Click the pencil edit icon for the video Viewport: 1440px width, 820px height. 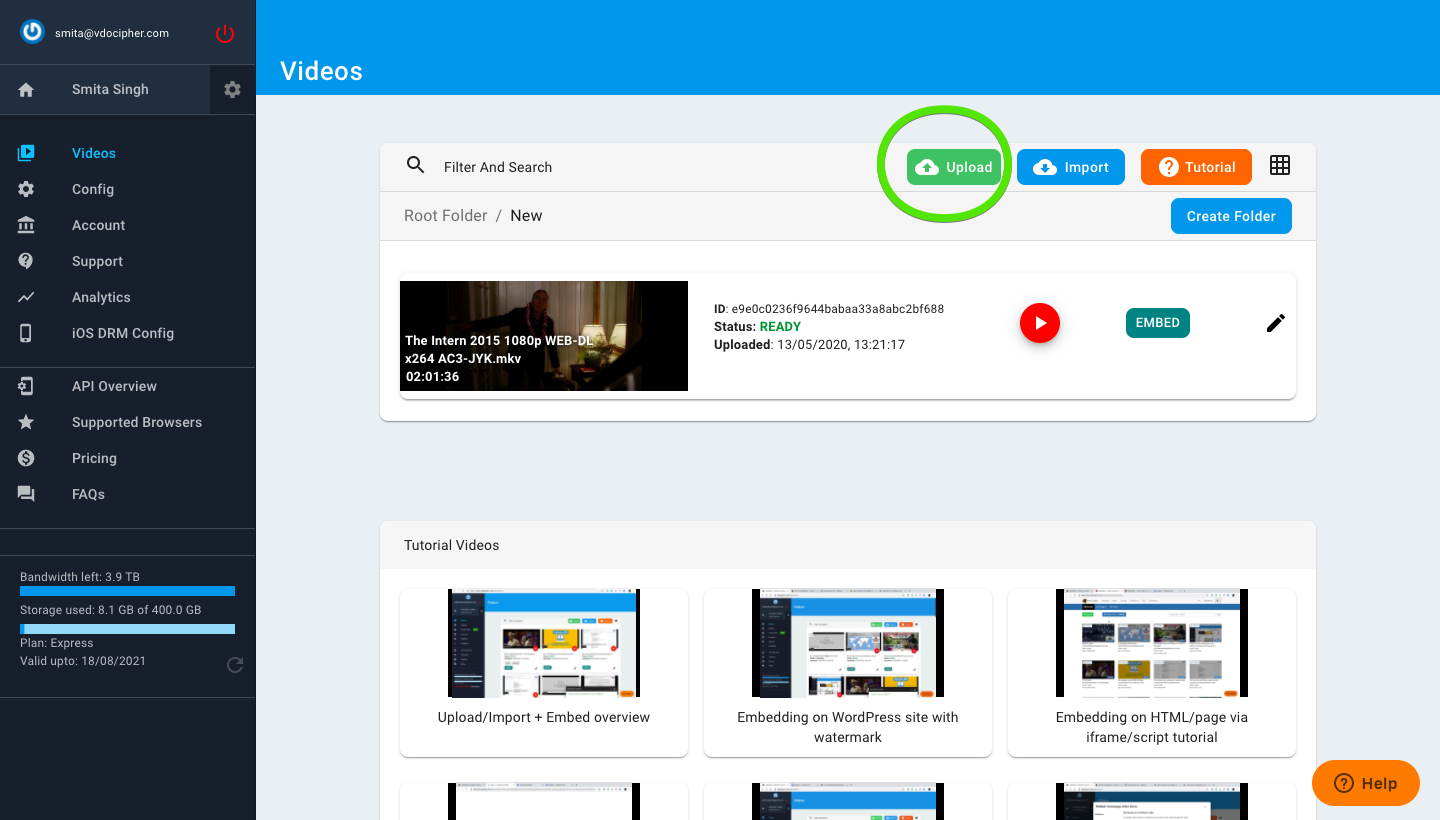pyautogui.click(x=1276, y=323)
